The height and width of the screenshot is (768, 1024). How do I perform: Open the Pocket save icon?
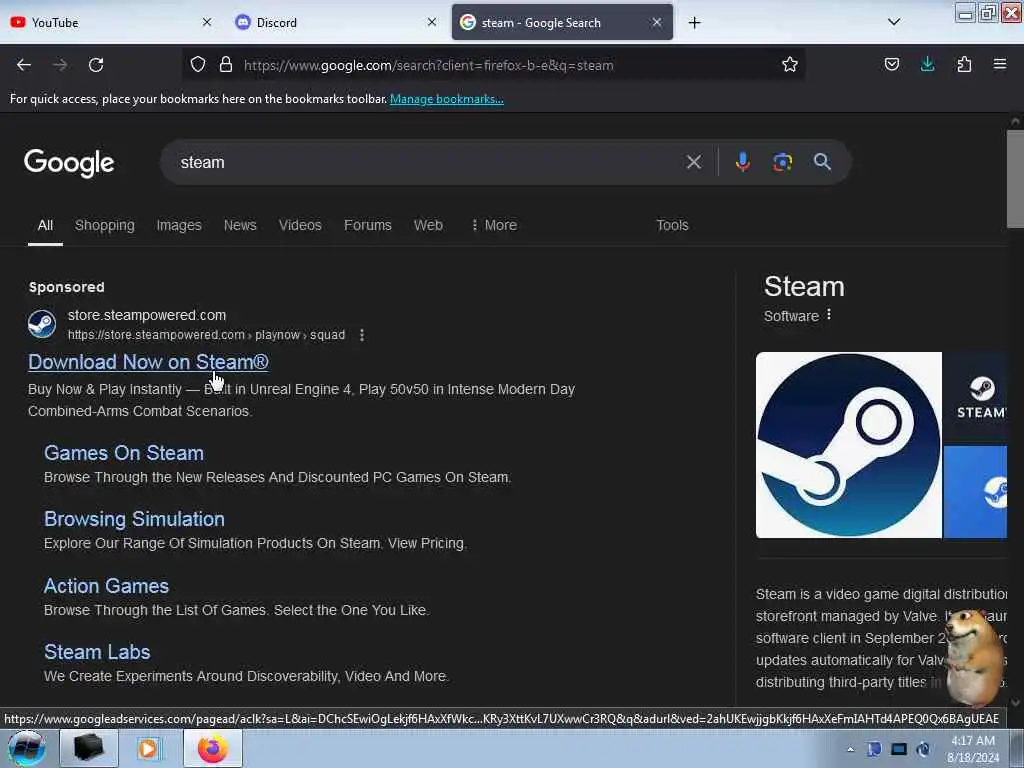(x=891, y=65)
